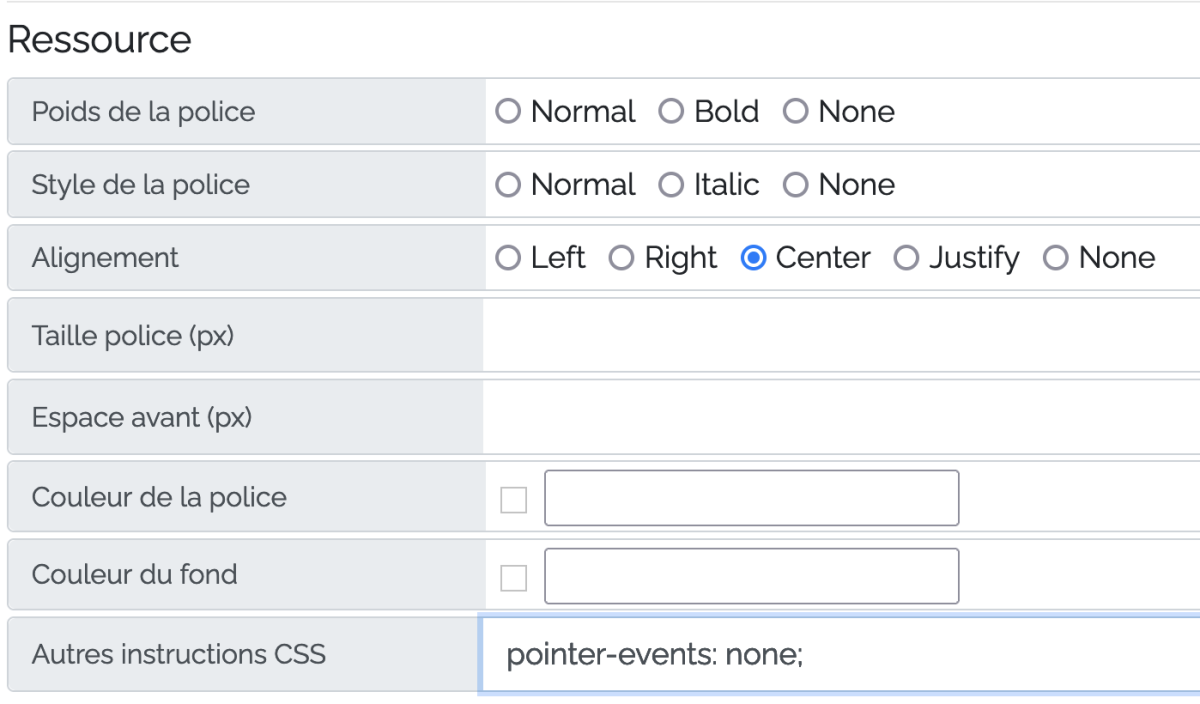This screenshot has height=704, width=1200.
Task: Click the Ressource section heading
Action: (99, 40)
